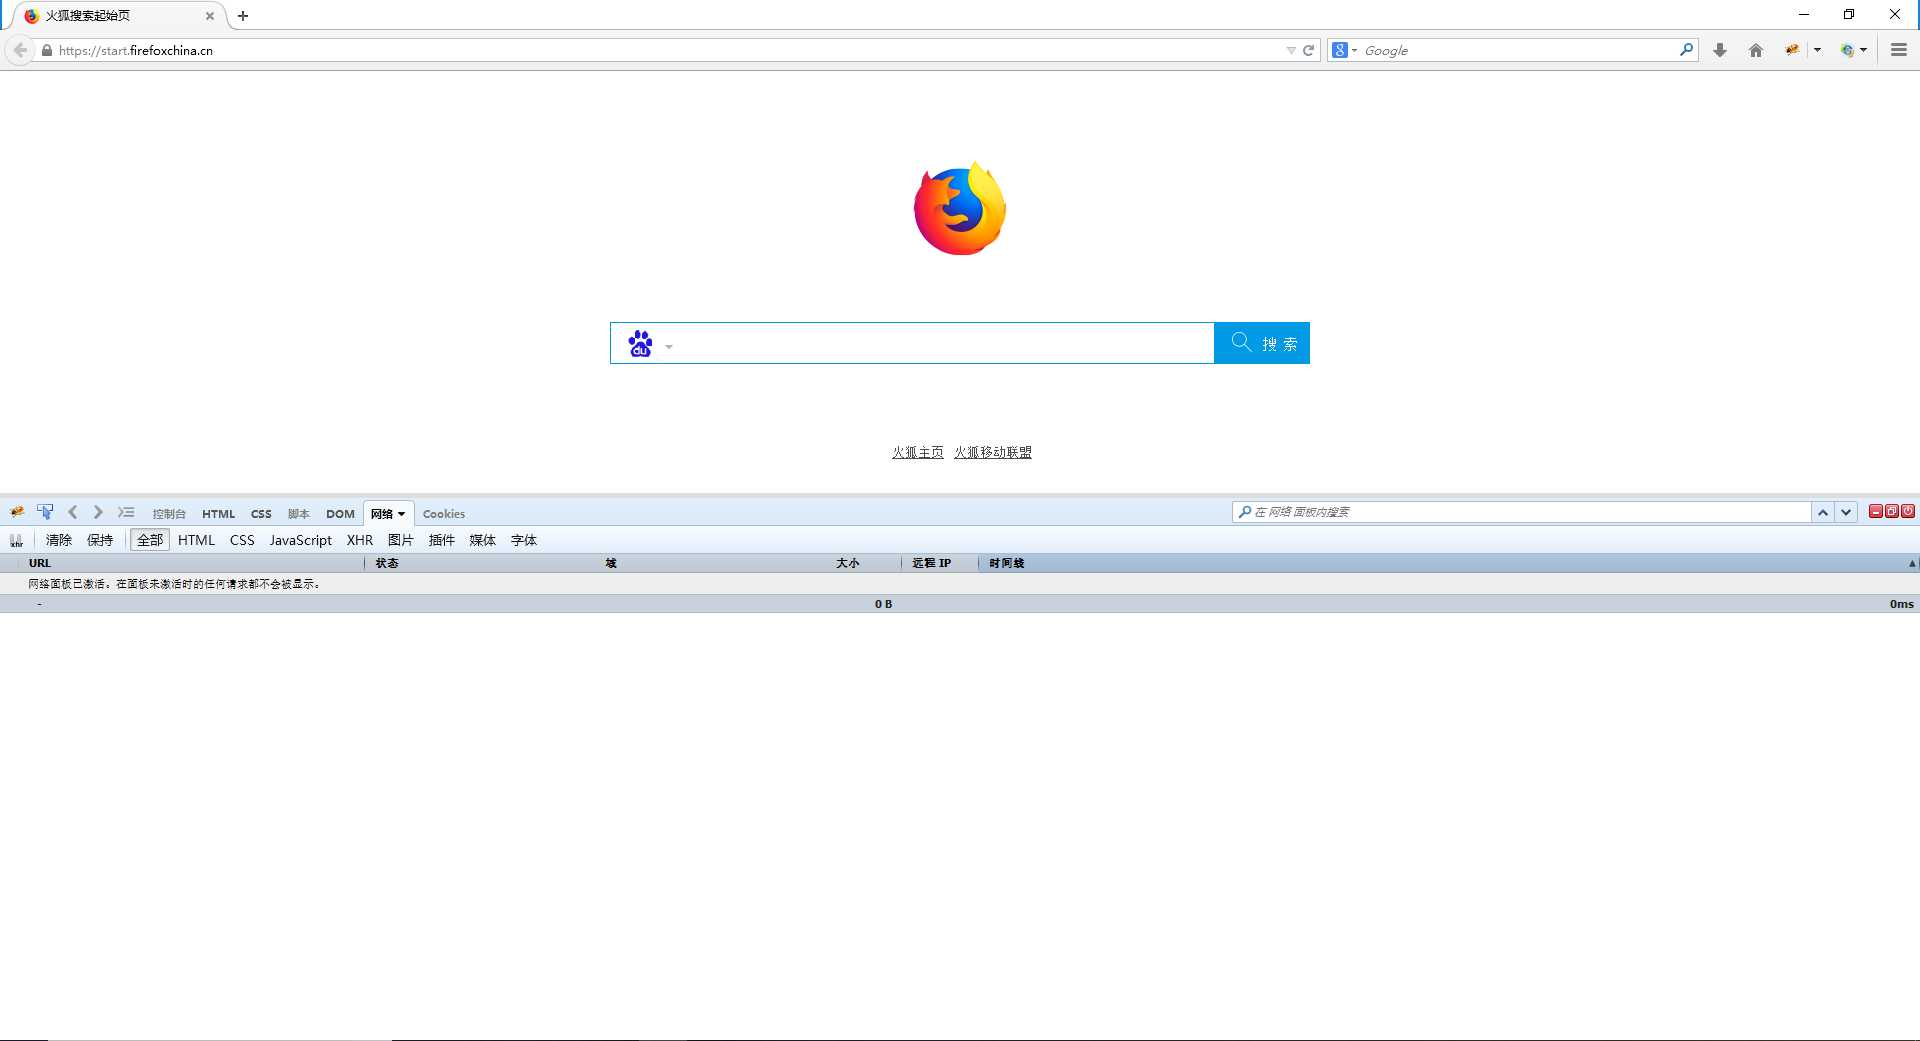Open the Google search engine selector
Viewport: 1920px width, 1041px height.
(1345, 50)
